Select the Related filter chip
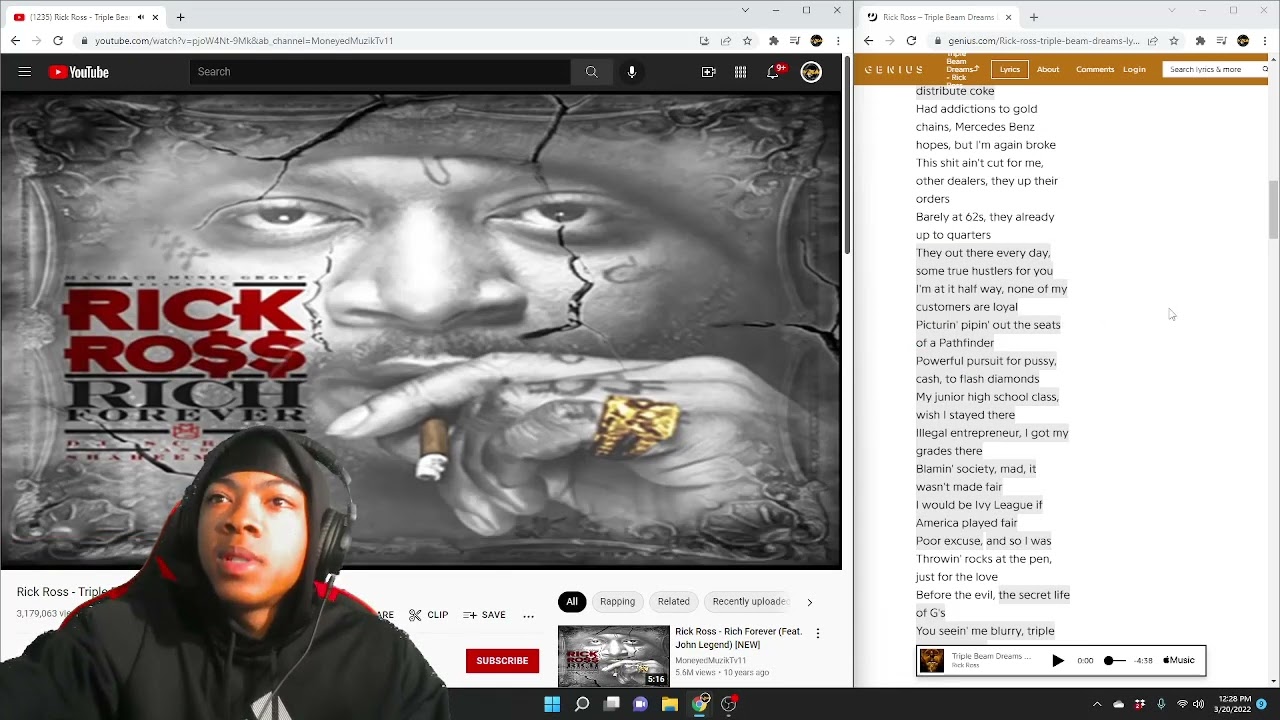The image size is (1280, 720). click(x=673, y=601)
